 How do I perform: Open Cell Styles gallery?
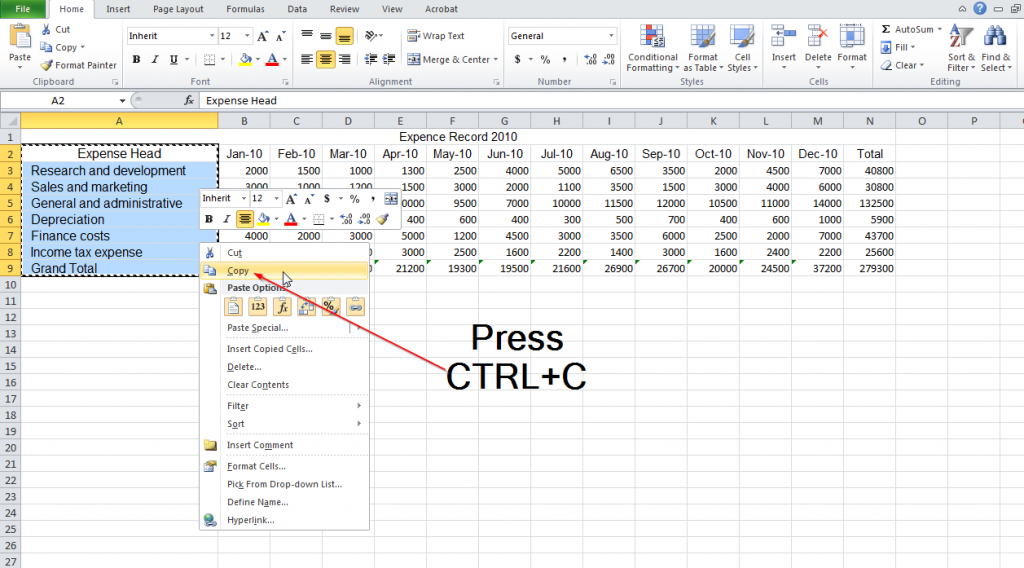(x=742, y=48)
